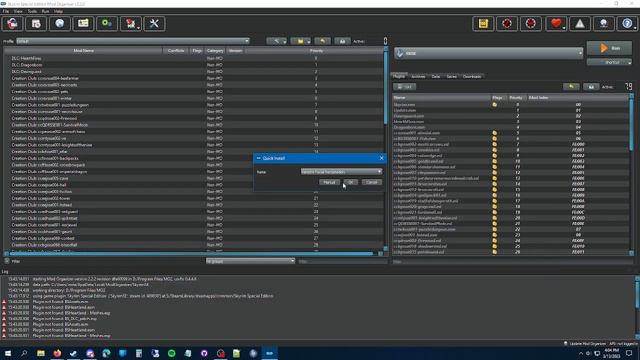The image size is (640, 360).
Task: Click the mod list filter text field
Action: point(342,261)
